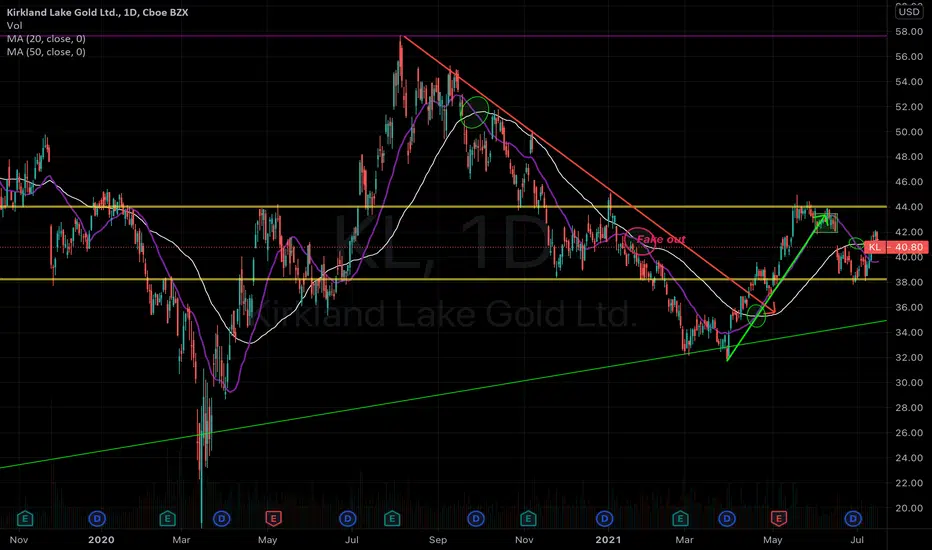Click the 24.00 price axis label
The height and width of the screenshot is (550, 932).
click(x=909, y=458)
